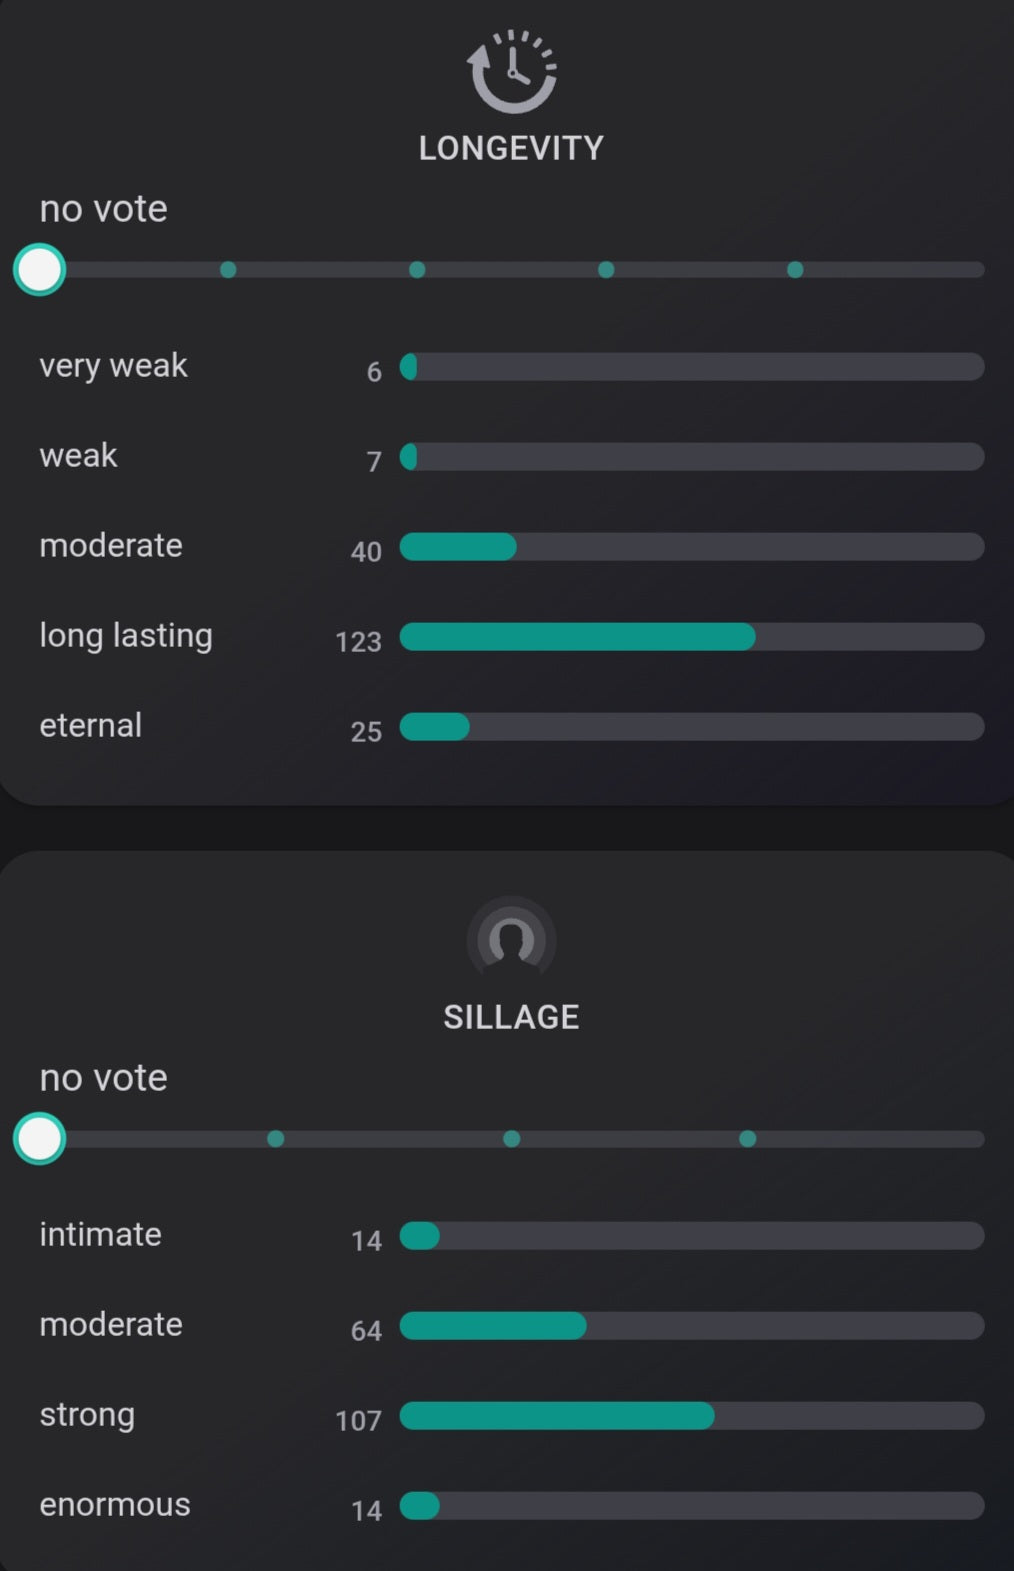Click the longevity slider white handle
1014x1571 pixels.
(40, 270)
